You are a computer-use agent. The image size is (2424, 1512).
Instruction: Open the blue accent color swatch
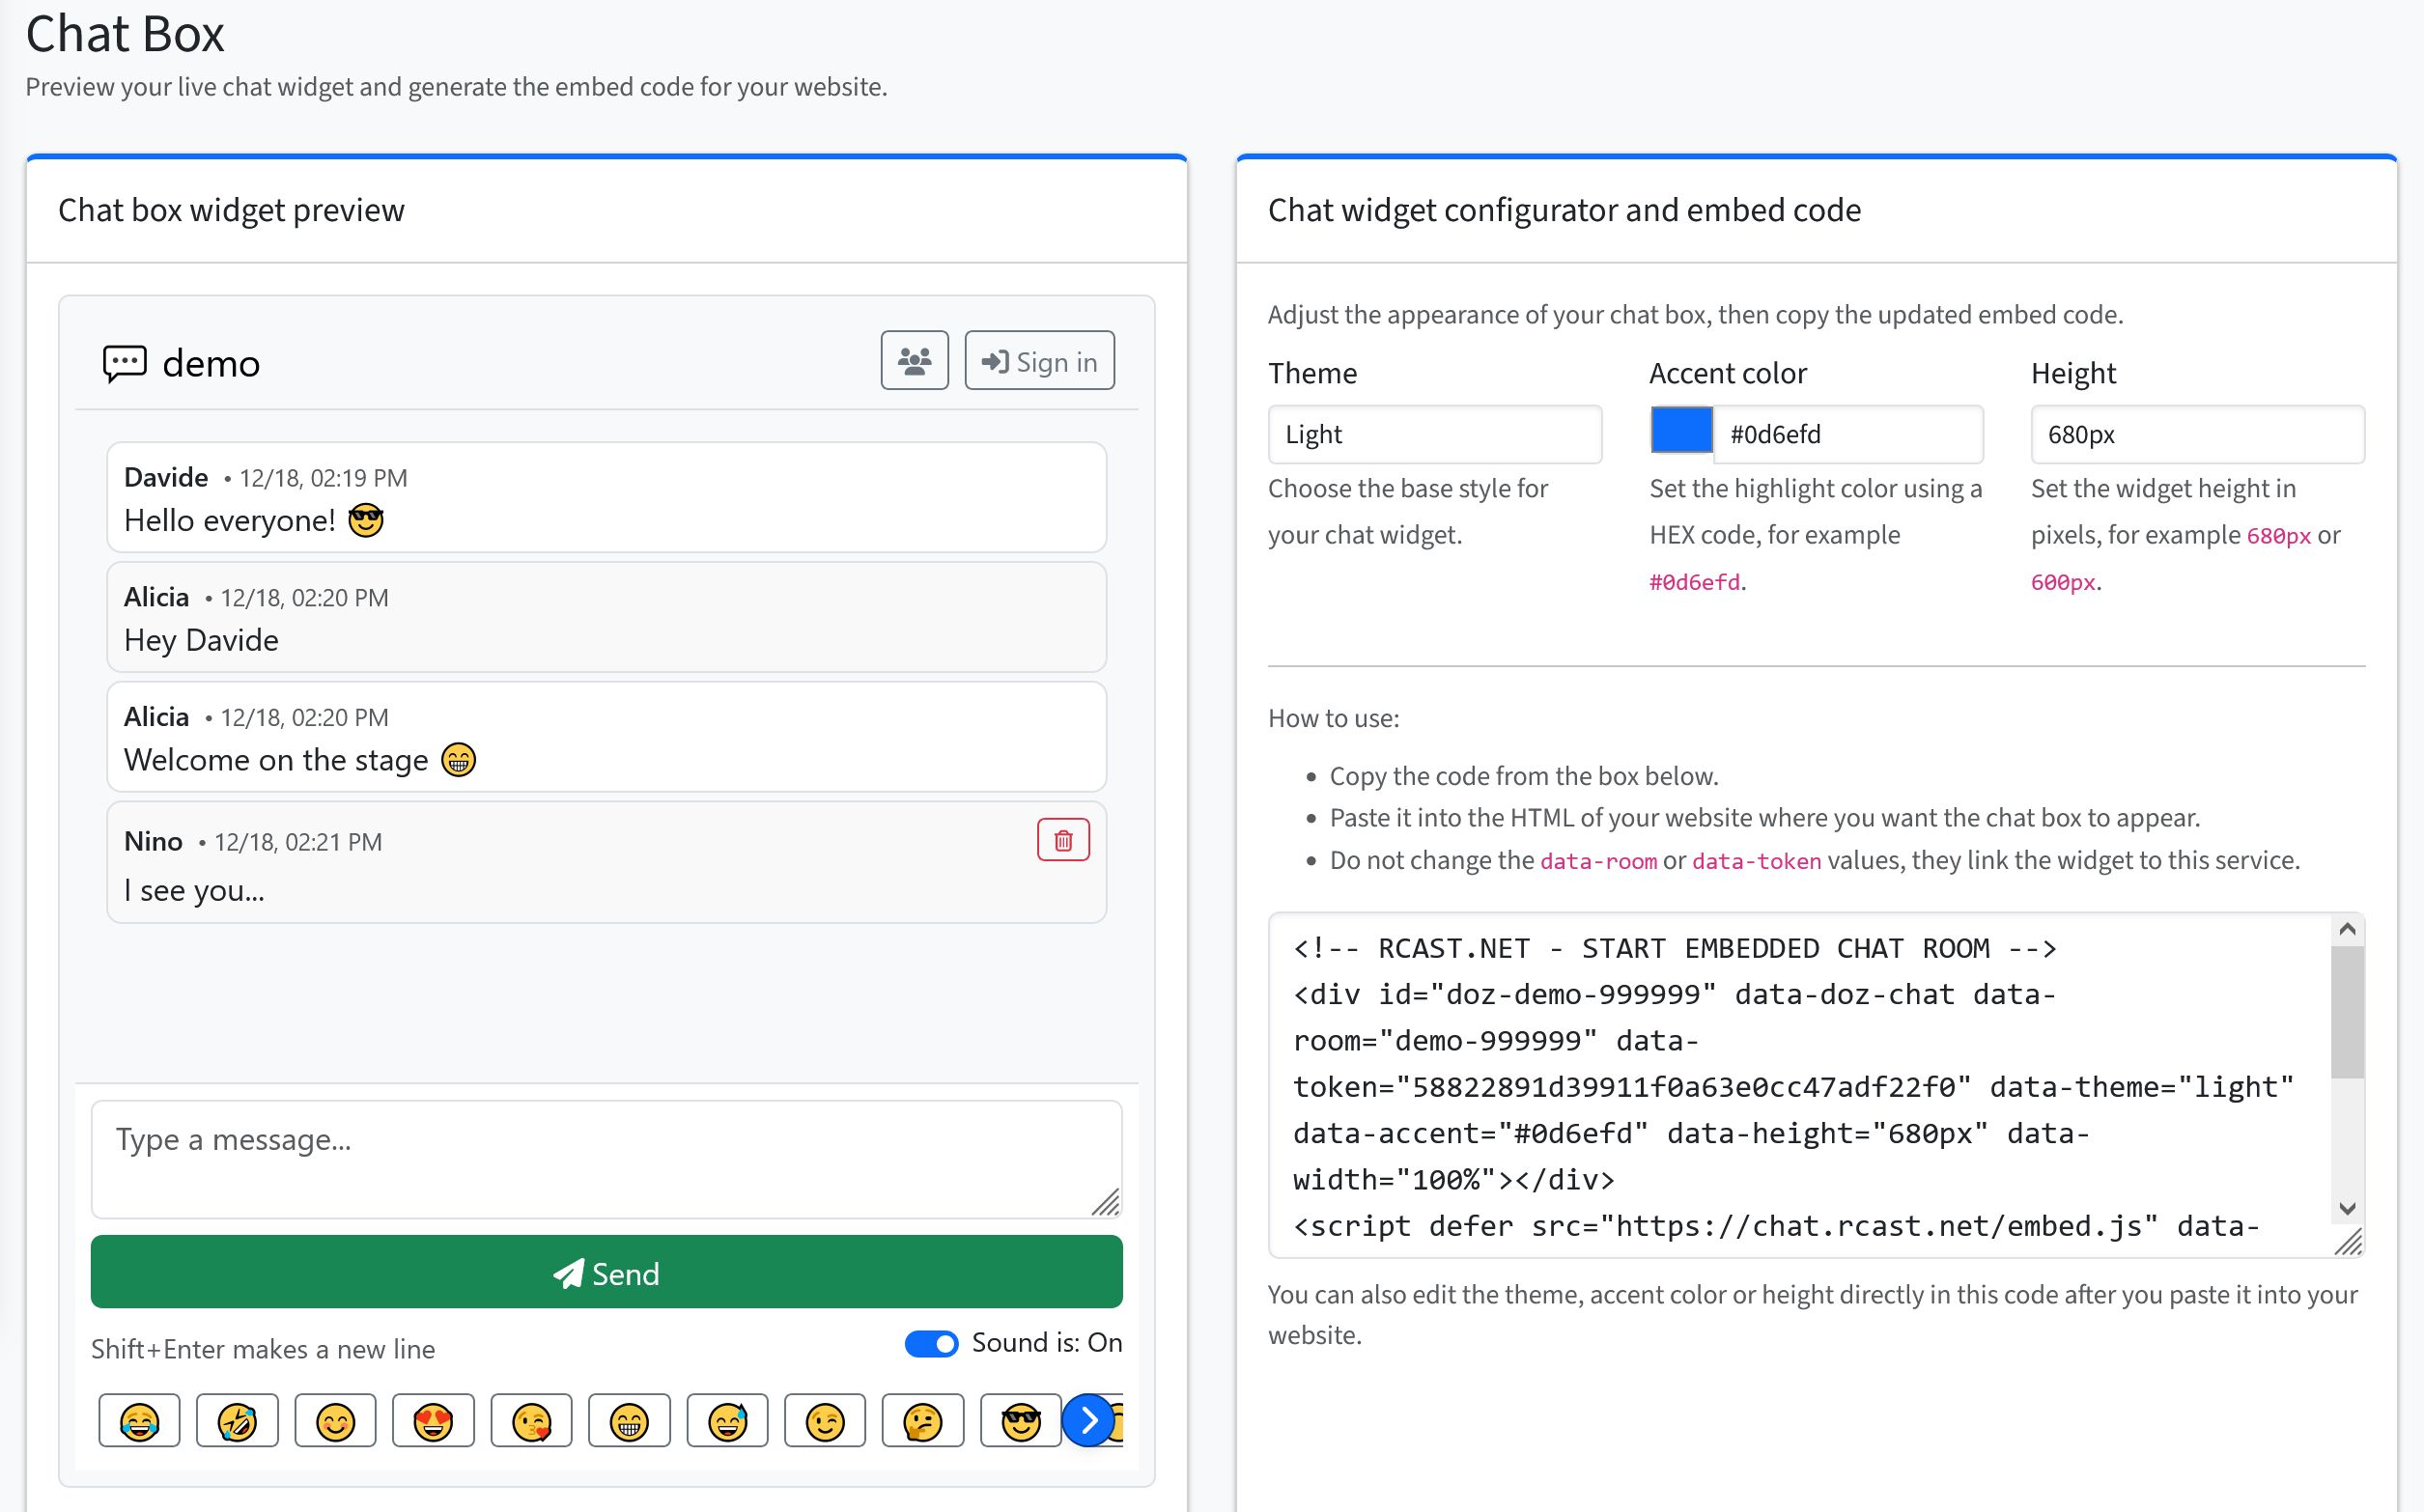pyautogui.click(x=1681, y=430)
